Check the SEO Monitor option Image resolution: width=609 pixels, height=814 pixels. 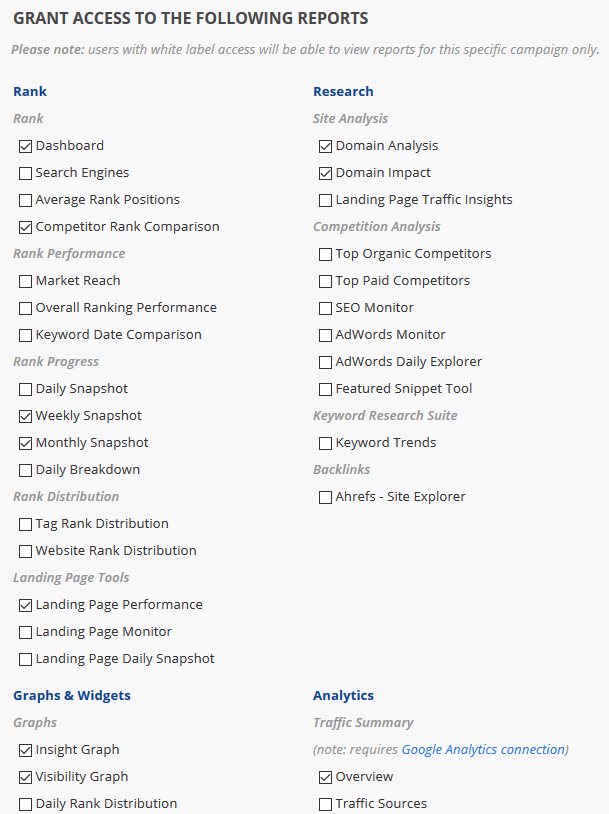point(326,308)
